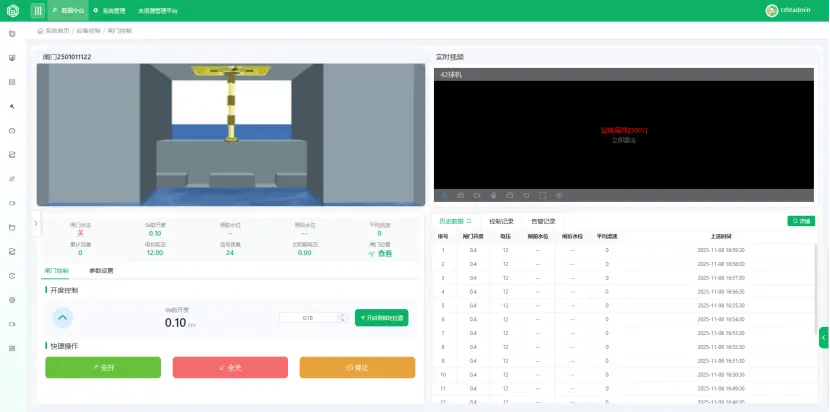The width and height of the screenshot is (830, 412).
Task: Click the 电压 column header
Action: 506,236
